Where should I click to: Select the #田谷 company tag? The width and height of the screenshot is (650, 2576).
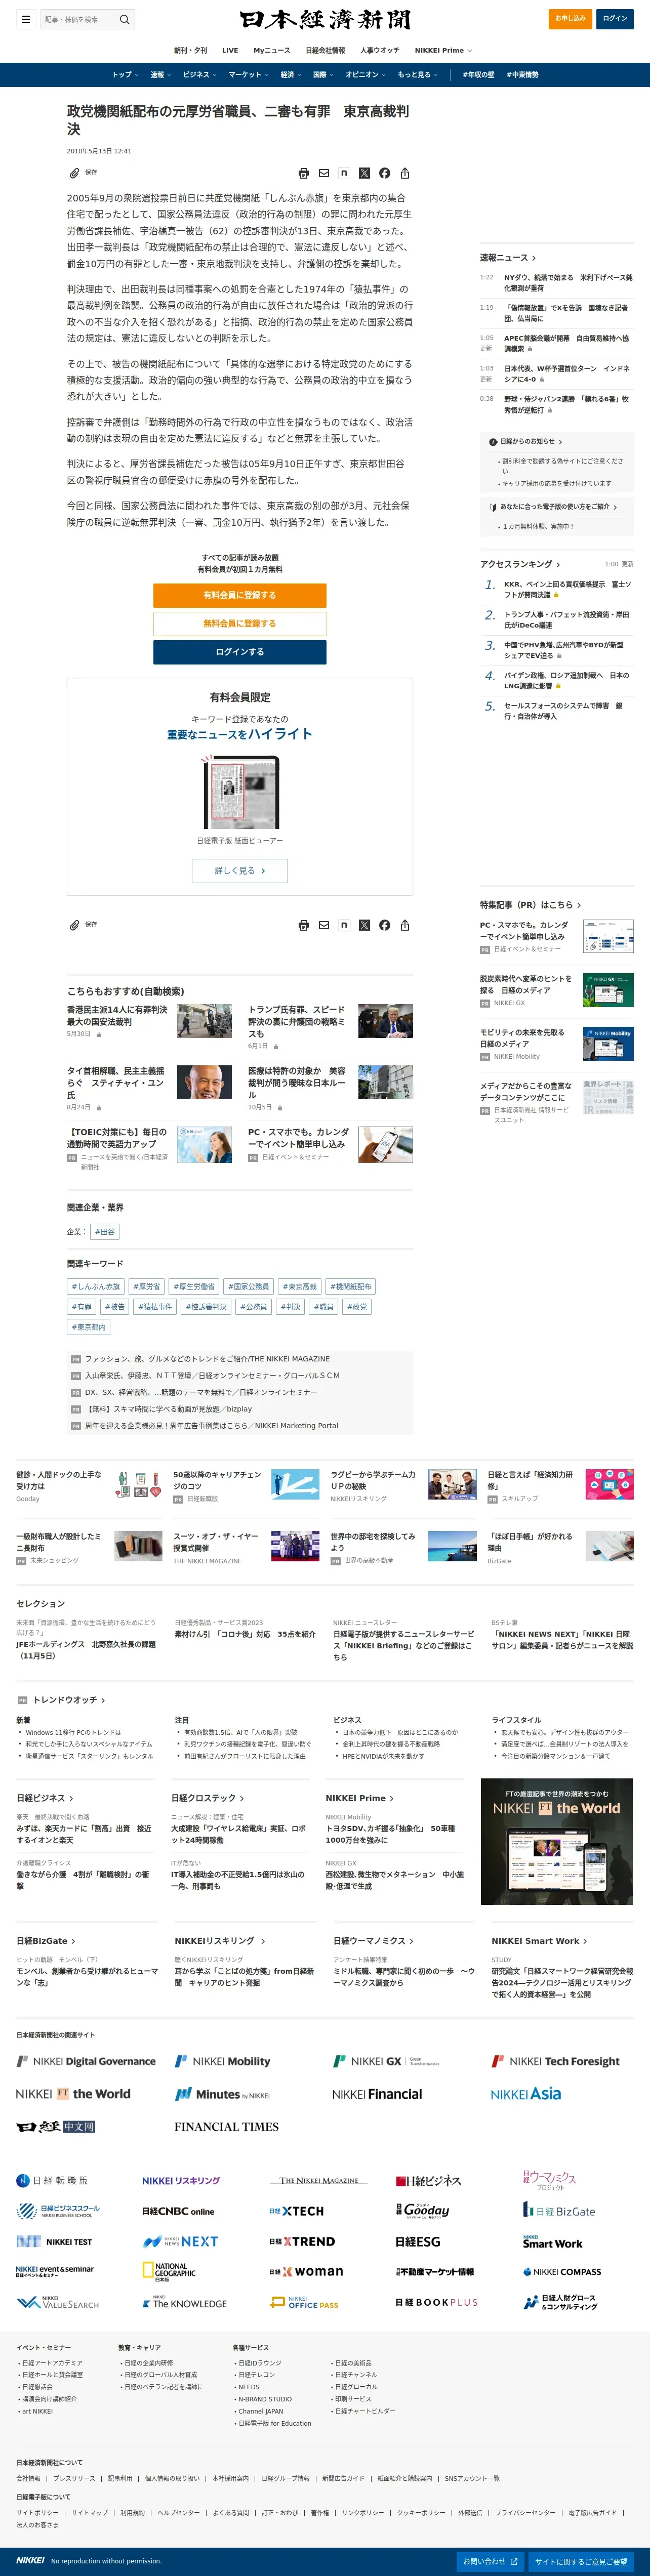click(x=105, y=1232)
